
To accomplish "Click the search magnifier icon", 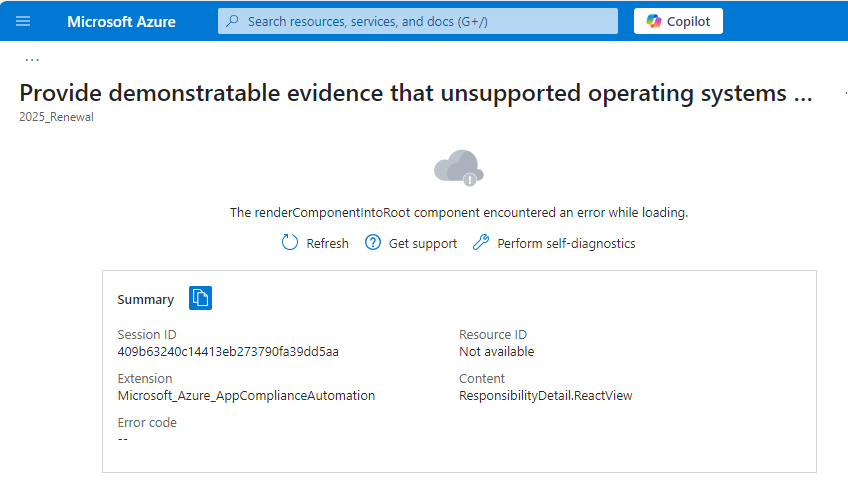I will [x=233, y=21].
